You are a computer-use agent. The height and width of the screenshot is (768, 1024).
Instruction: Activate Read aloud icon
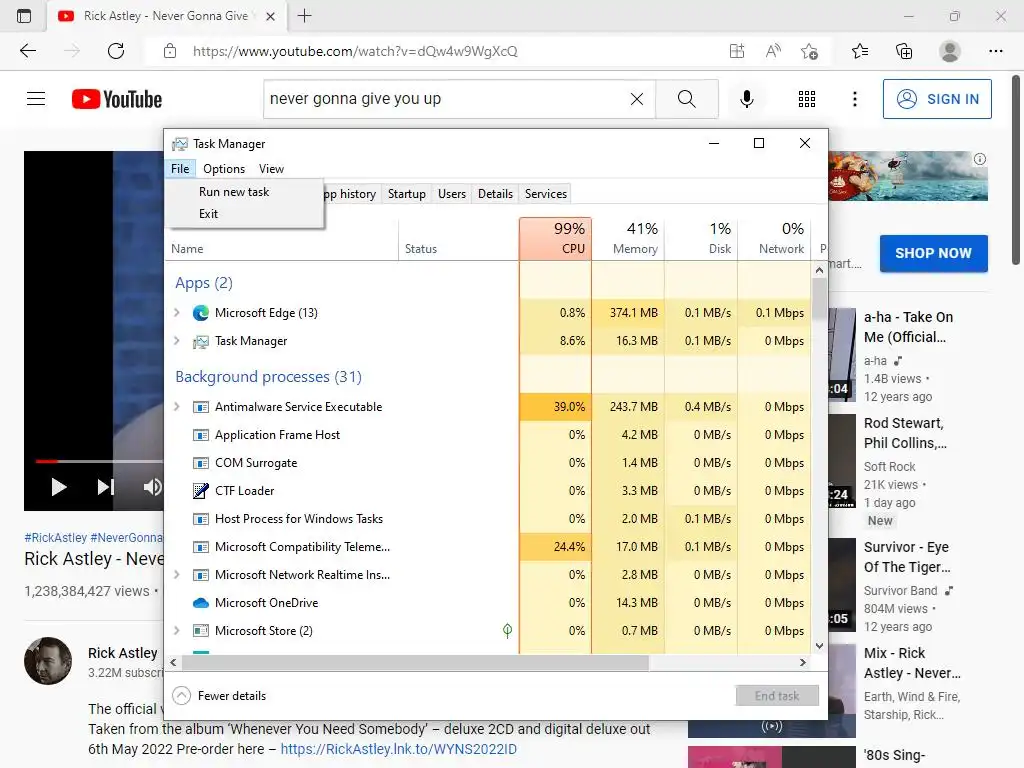[773, 51]
